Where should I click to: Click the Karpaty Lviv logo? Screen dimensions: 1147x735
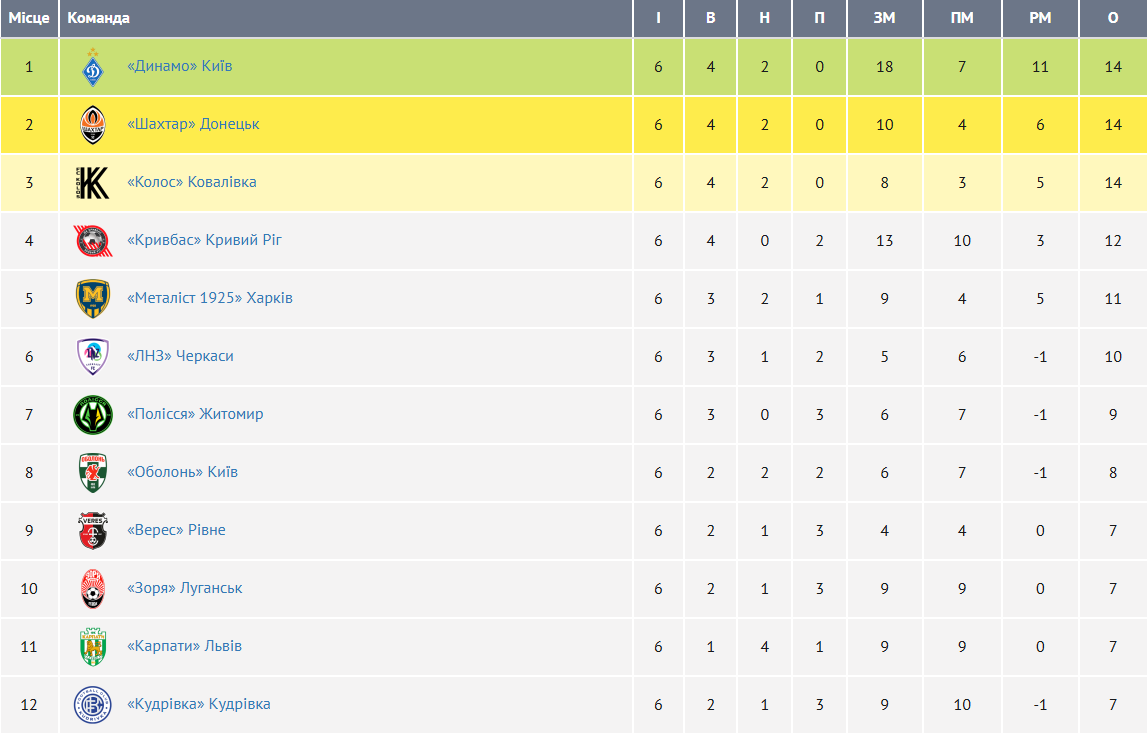[x=92, y=647]
